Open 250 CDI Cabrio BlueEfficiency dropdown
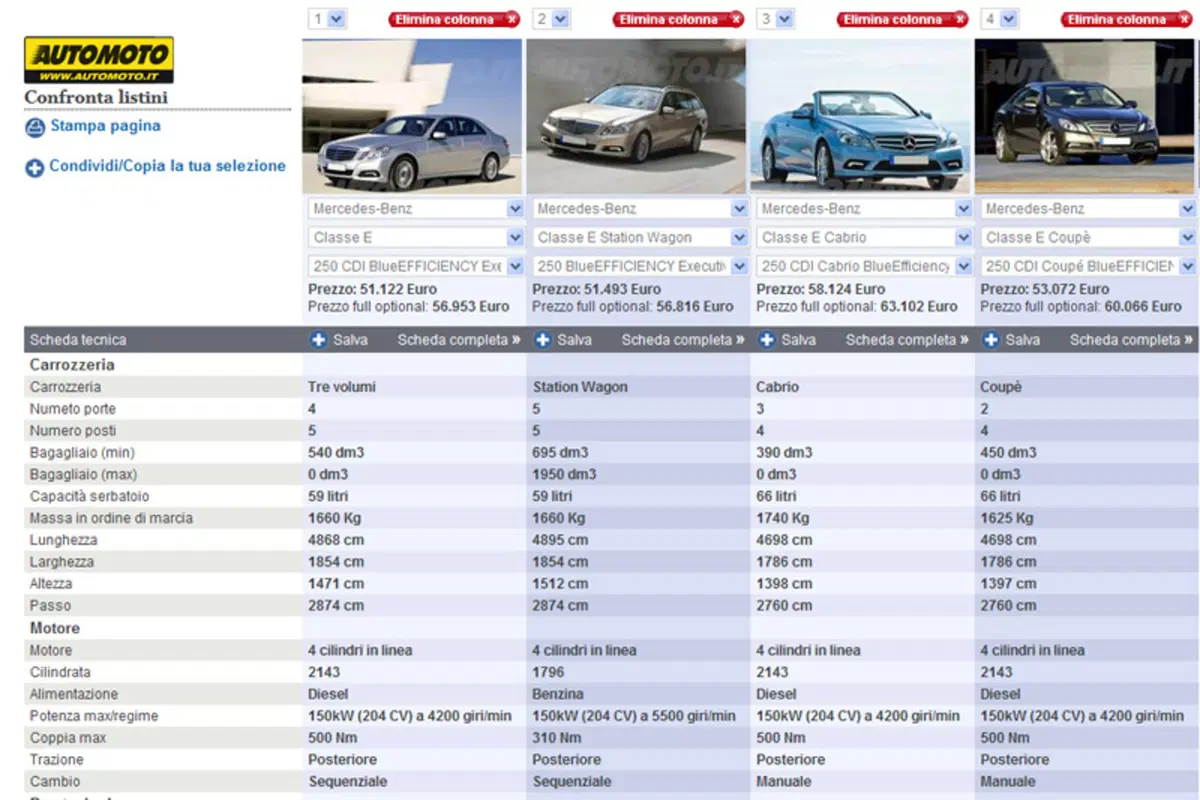1200x800 pixels. tap(864, 267)
